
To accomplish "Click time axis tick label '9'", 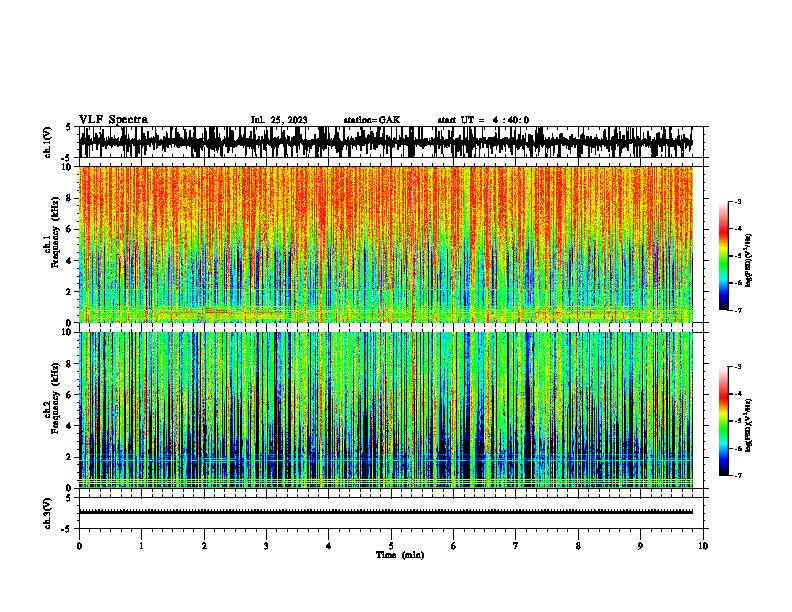I will pyautogui.click(x=640, y=546).
